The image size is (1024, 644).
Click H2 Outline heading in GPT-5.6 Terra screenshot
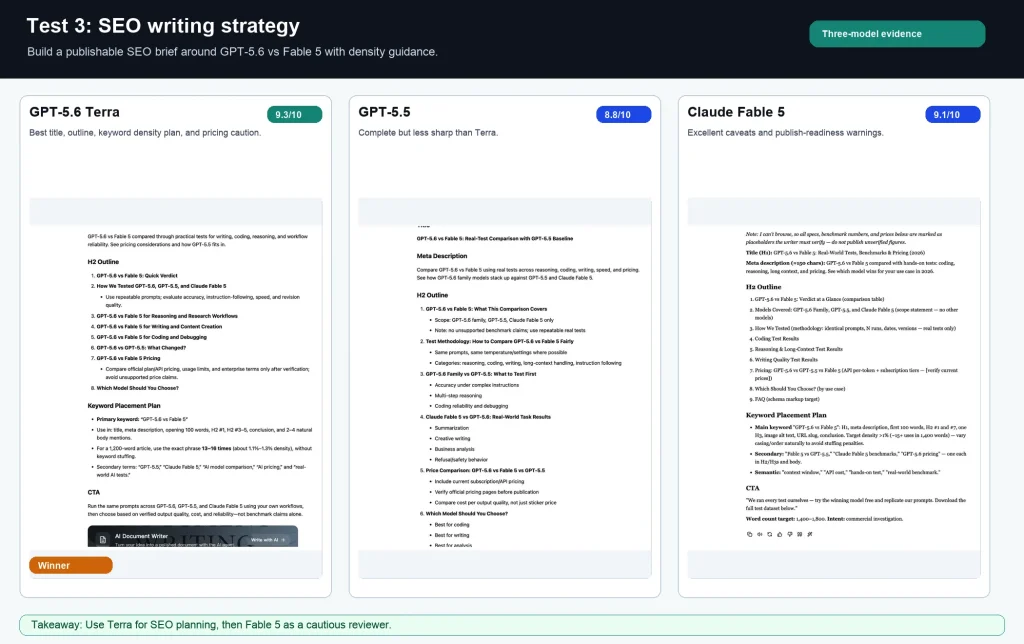point(103,262)
